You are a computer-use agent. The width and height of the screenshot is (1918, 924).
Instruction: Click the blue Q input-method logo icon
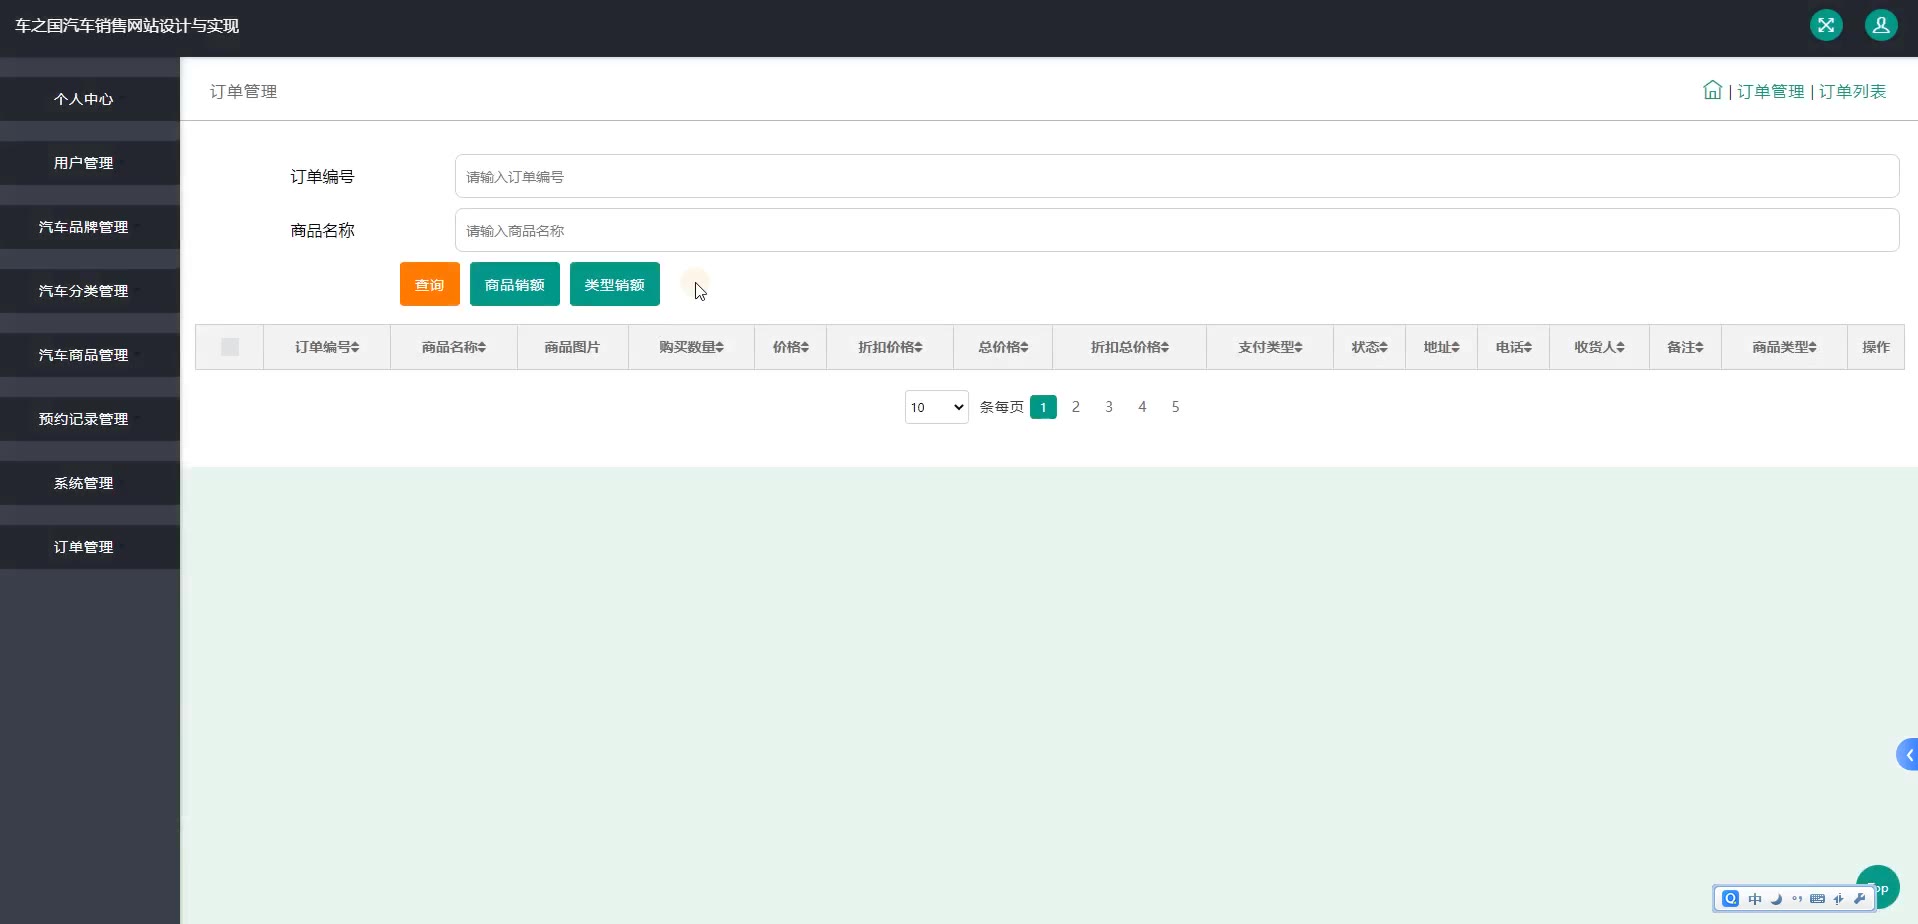point(1731,898)
